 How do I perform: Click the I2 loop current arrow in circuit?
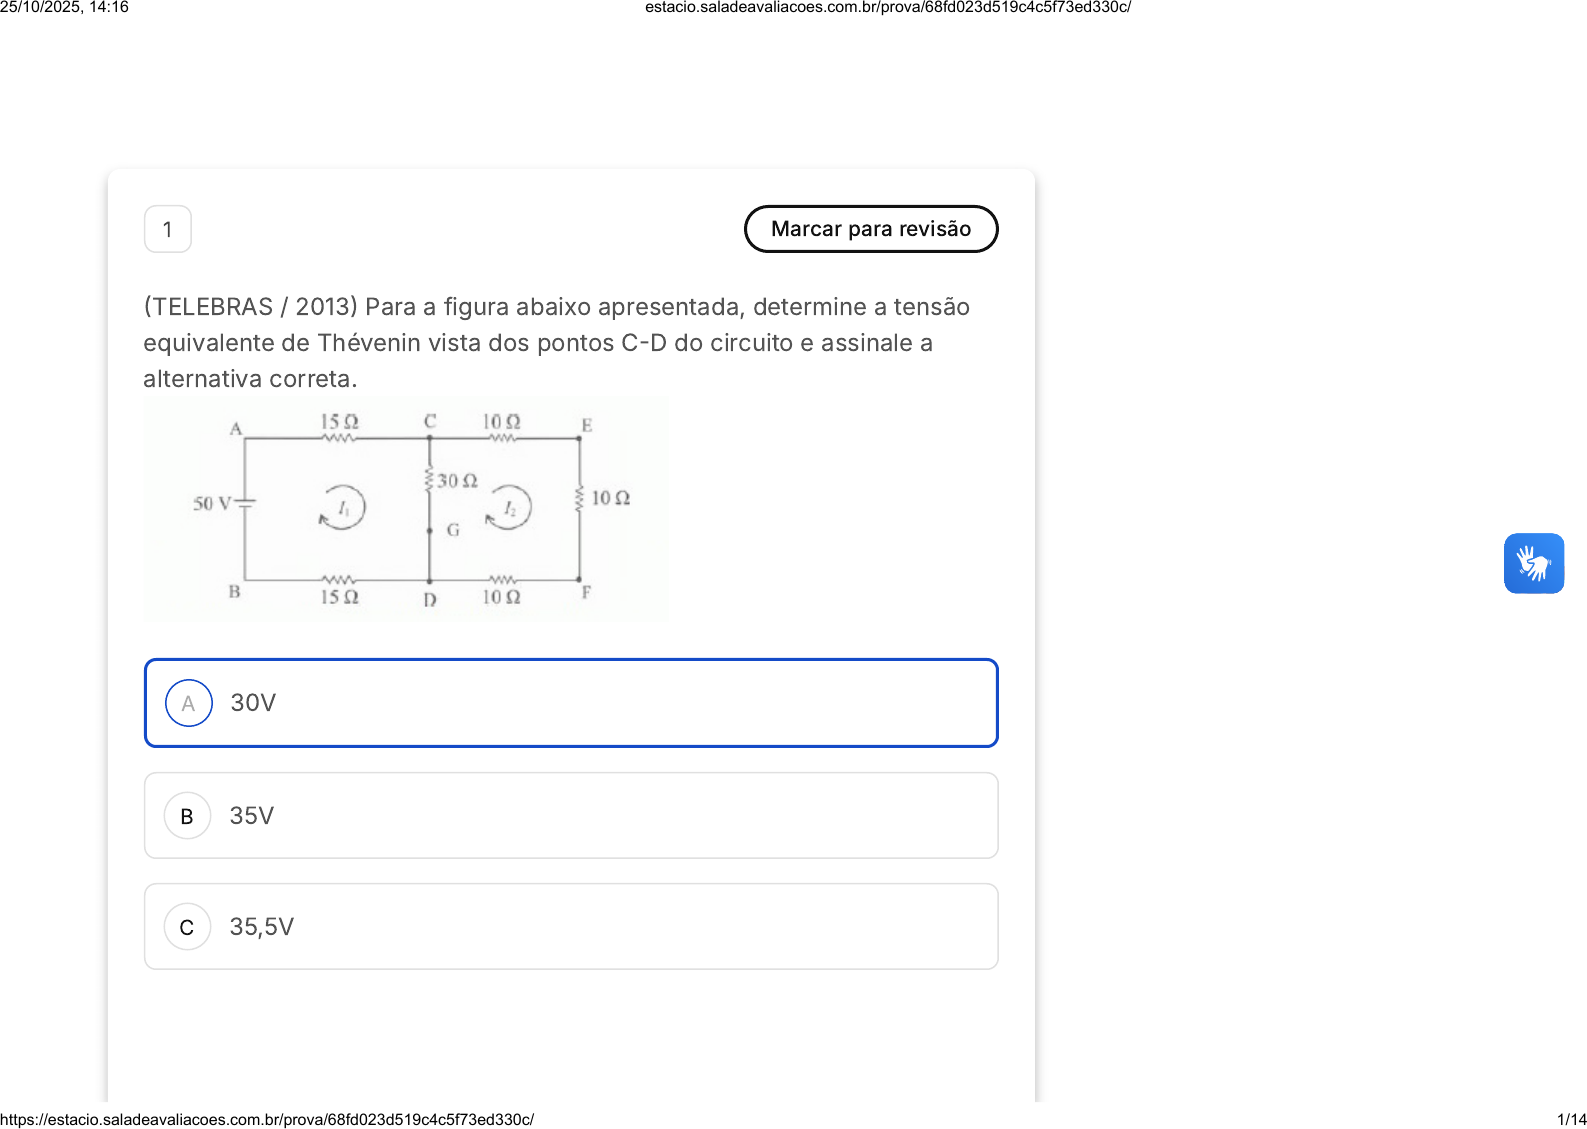[508, 508]
